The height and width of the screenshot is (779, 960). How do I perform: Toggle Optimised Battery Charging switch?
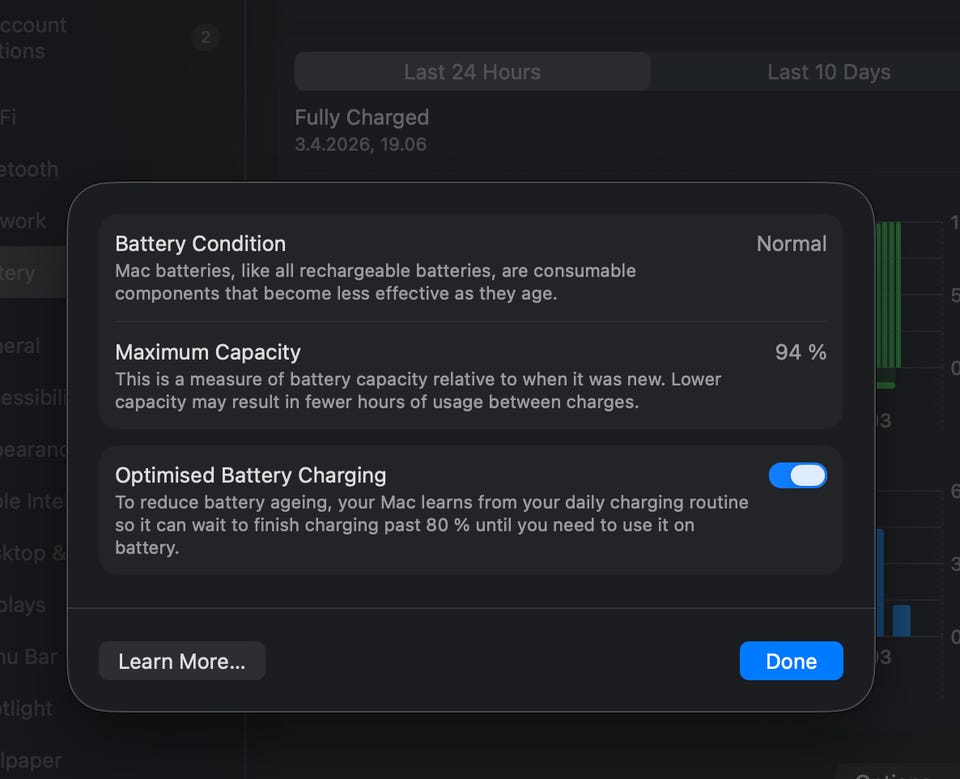[798, 475]
